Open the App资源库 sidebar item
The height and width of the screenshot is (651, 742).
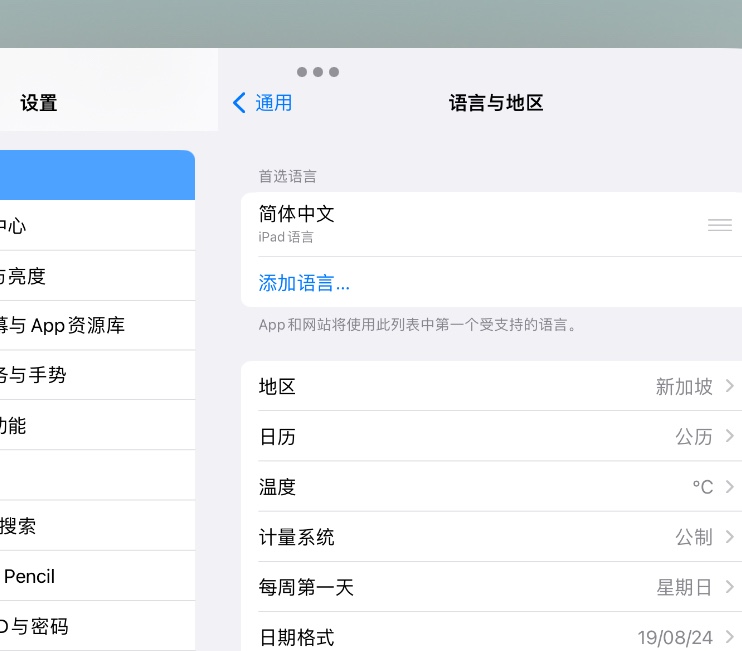click(x=95, y=326)
